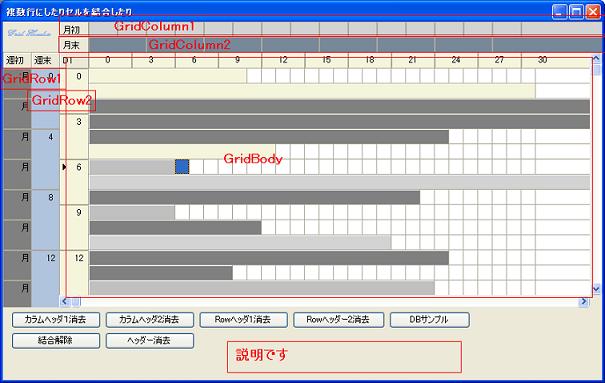Select 週末 row header 8

click(45, 220)
